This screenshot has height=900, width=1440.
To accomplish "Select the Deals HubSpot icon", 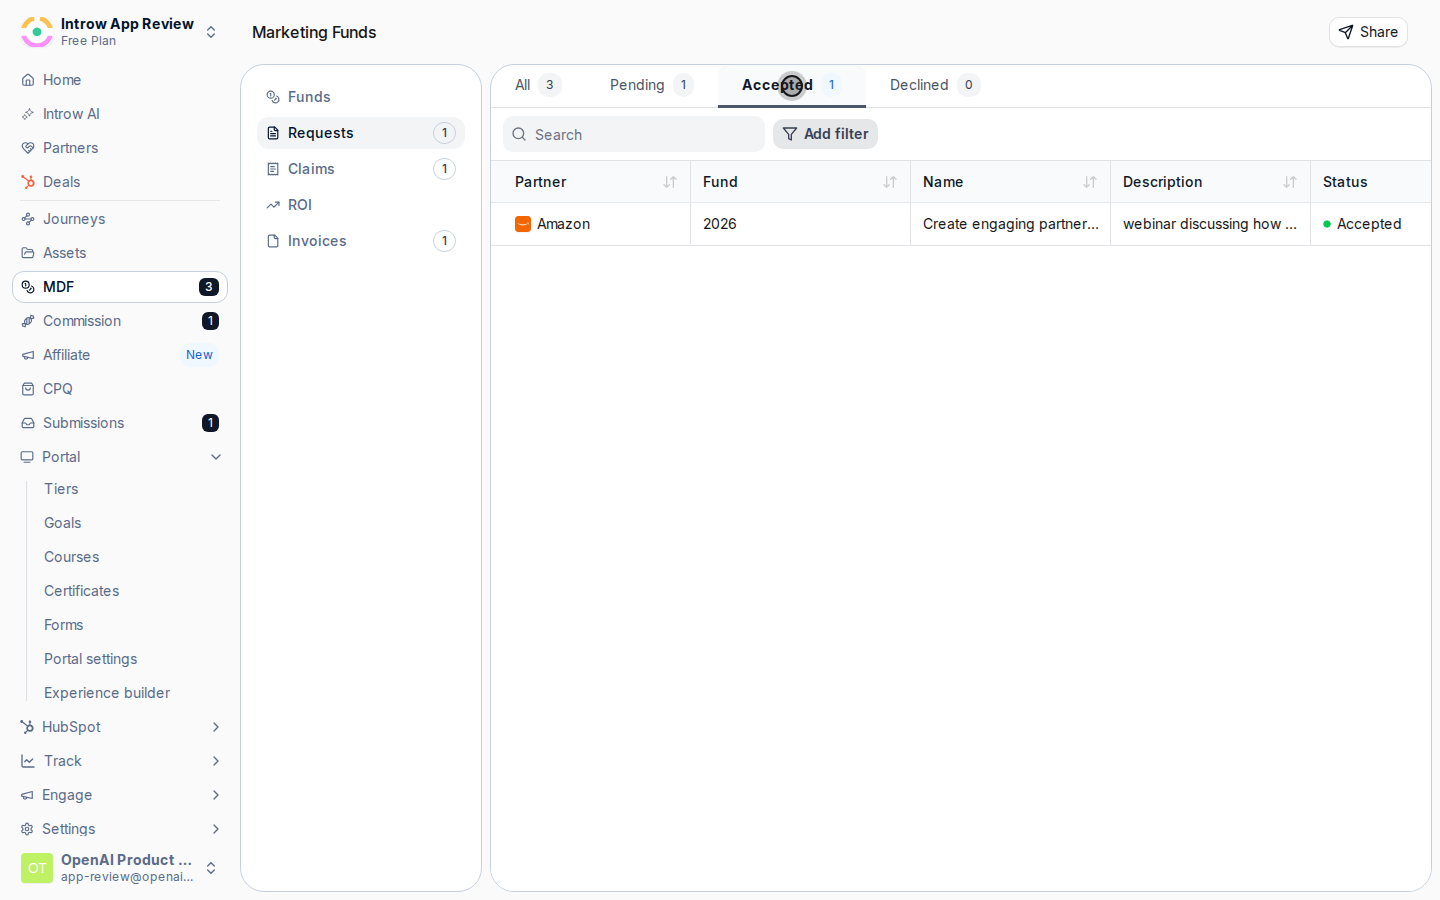I will click(28, 182).
